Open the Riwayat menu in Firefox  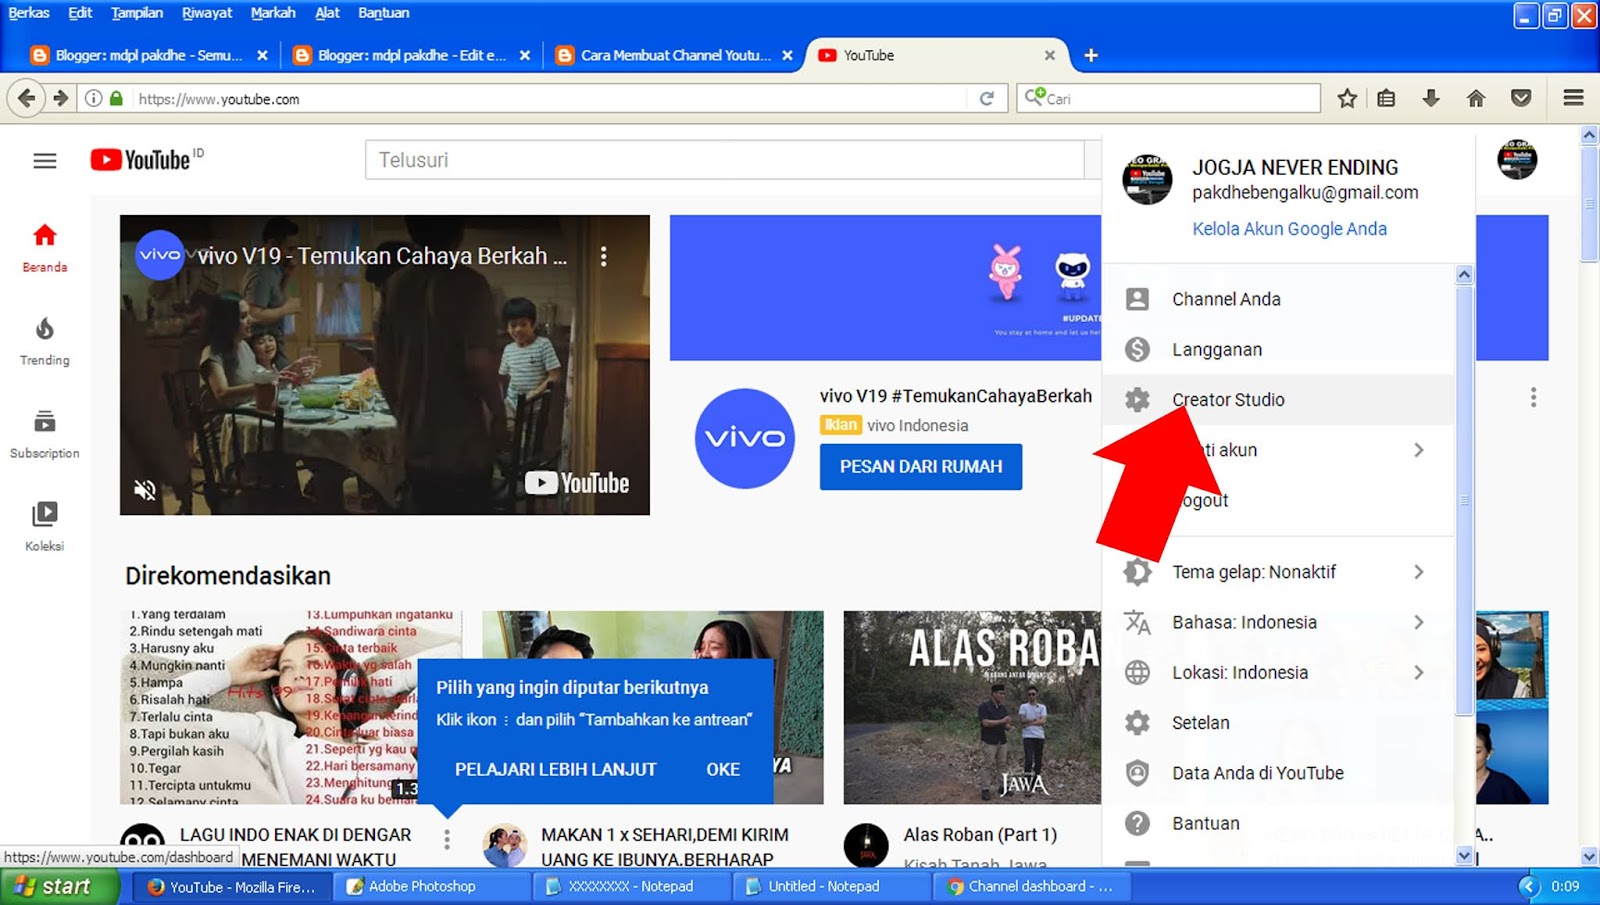(207, 13)
